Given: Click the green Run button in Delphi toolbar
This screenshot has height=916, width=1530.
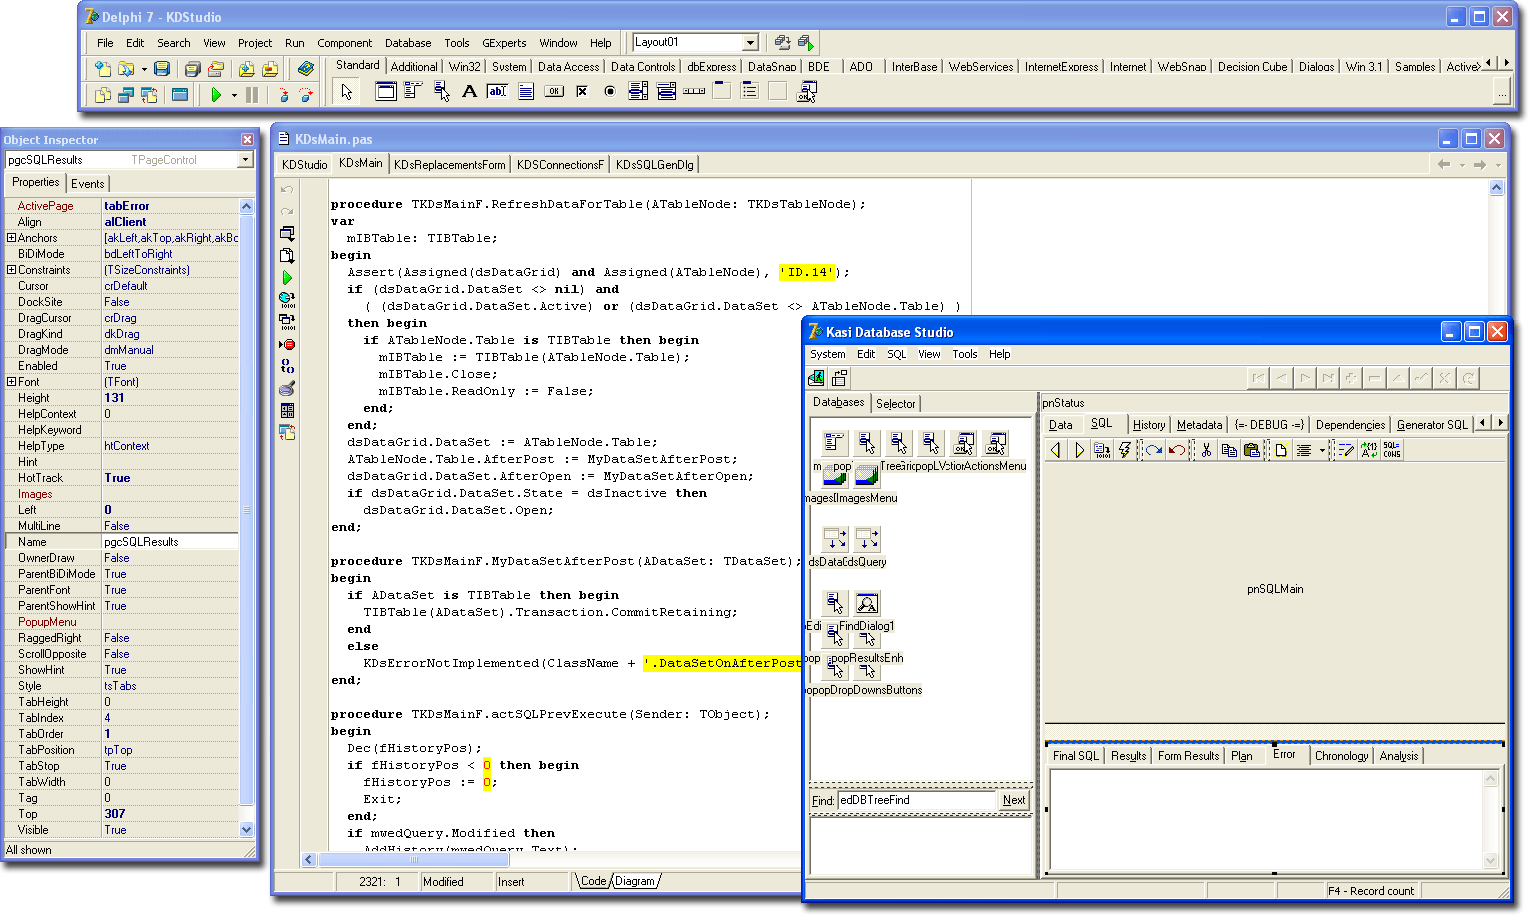Looking at the screenshot, I should point(216,95).
